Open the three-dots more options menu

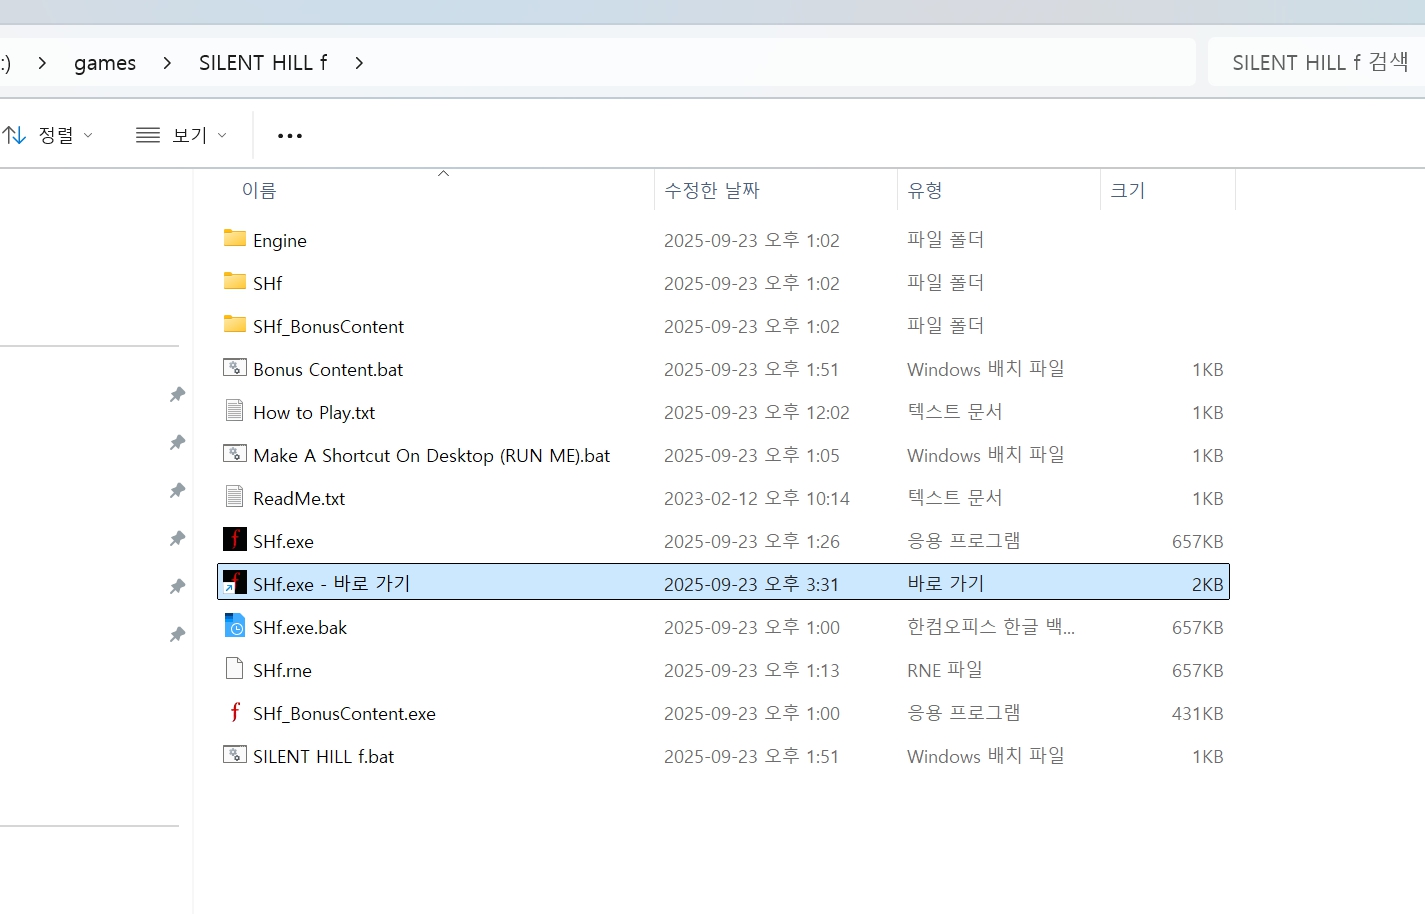click(x=290, y=136)
